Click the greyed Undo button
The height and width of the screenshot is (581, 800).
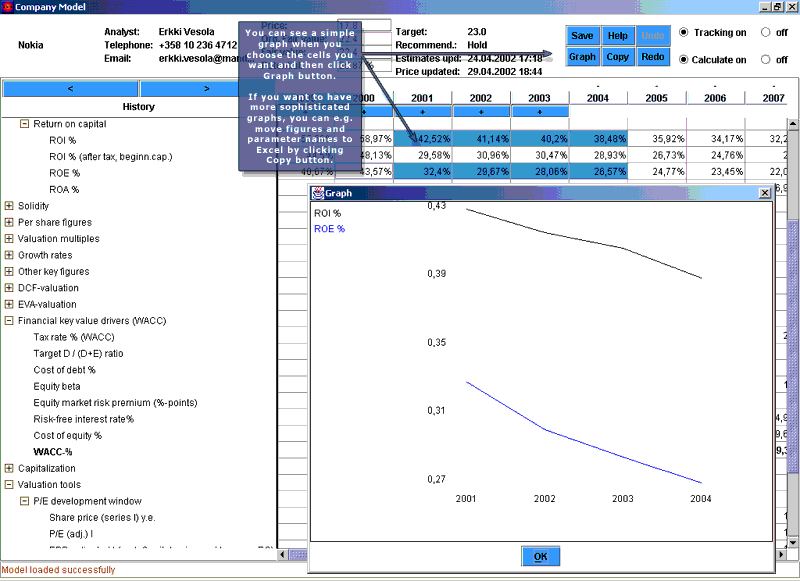pos(653,36)
